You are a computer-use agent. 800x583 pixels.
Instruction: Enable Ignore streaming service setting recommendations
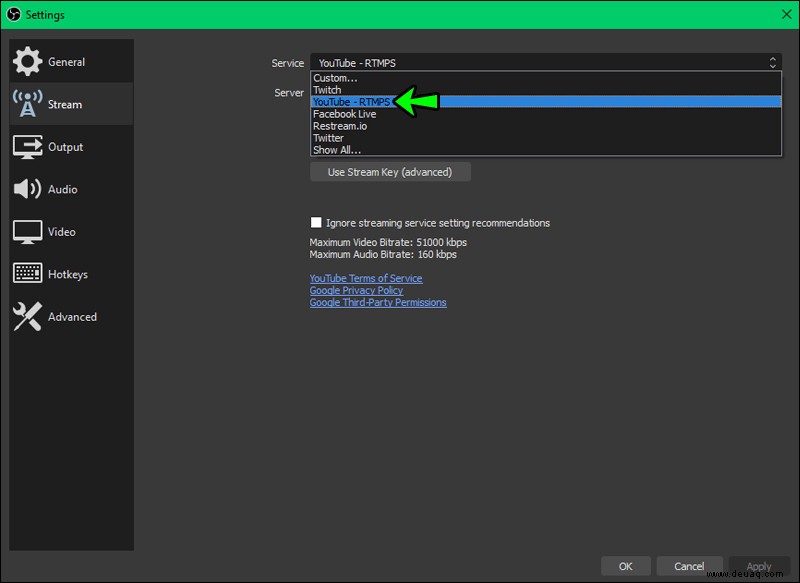point(316,222)
